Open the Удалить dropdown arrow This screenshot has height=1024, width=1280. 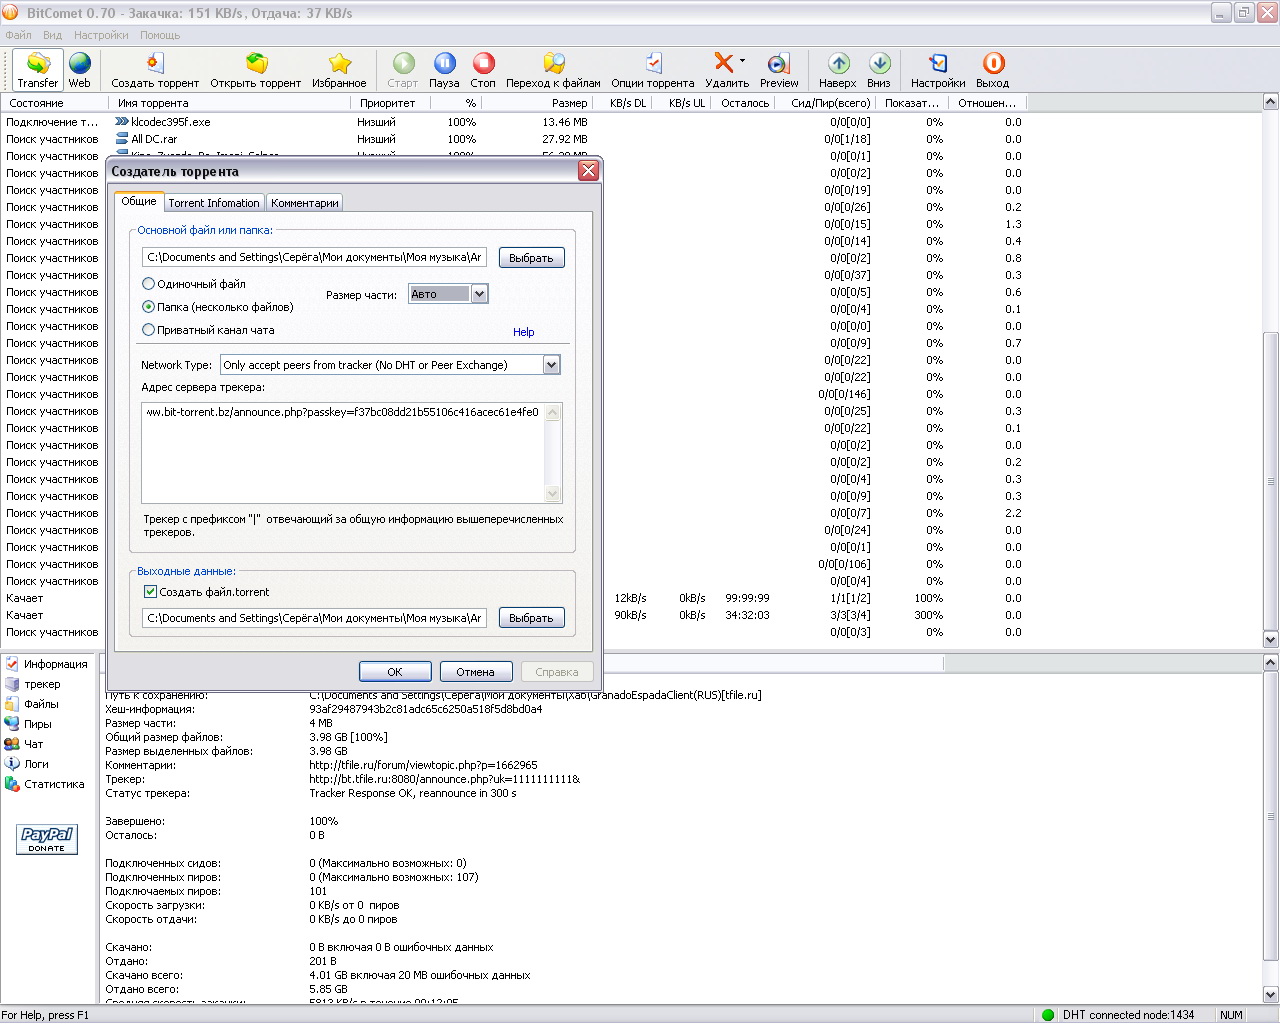point(742,62)
